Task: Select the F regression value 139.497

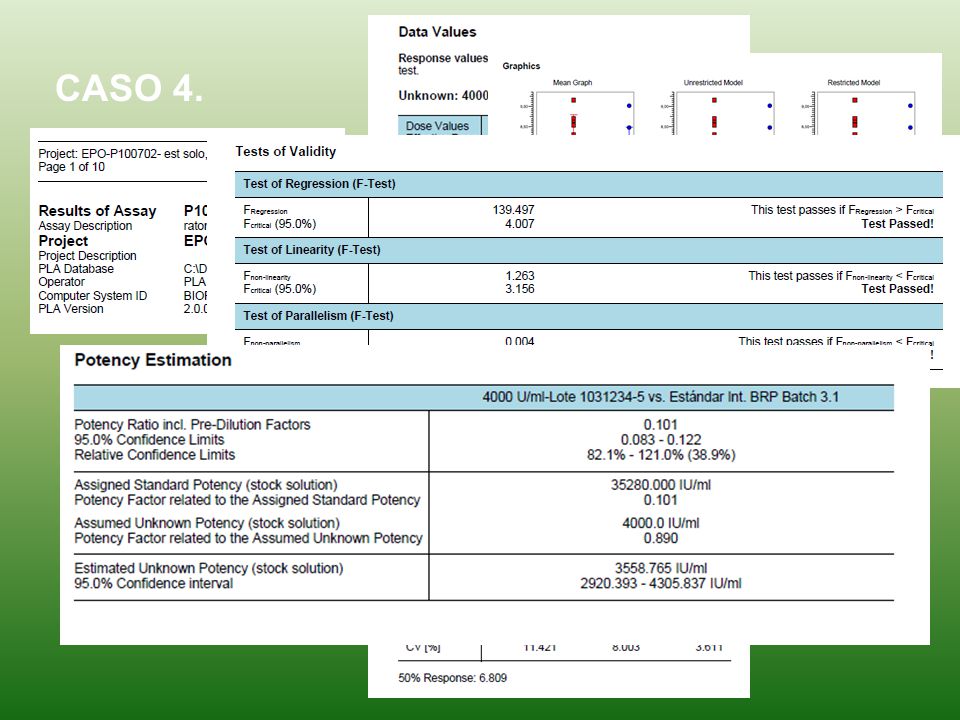Action: click(x=514, y=210)
